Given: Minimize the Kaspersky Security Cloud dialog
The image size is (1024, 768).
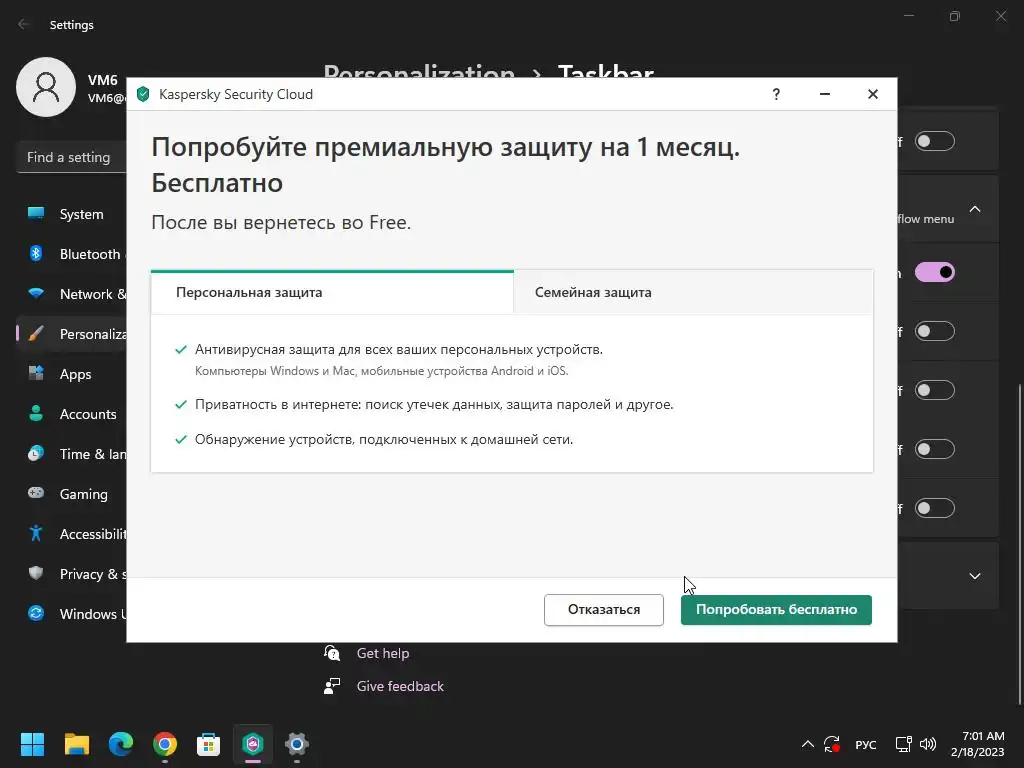Looking at the screenshot, I should coord(825,94).
